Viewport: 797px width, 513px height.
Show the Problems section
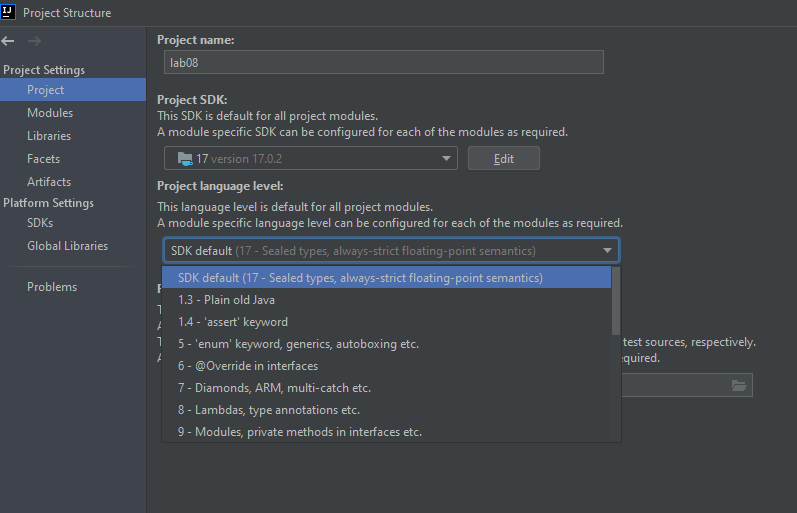coord(52,287)
